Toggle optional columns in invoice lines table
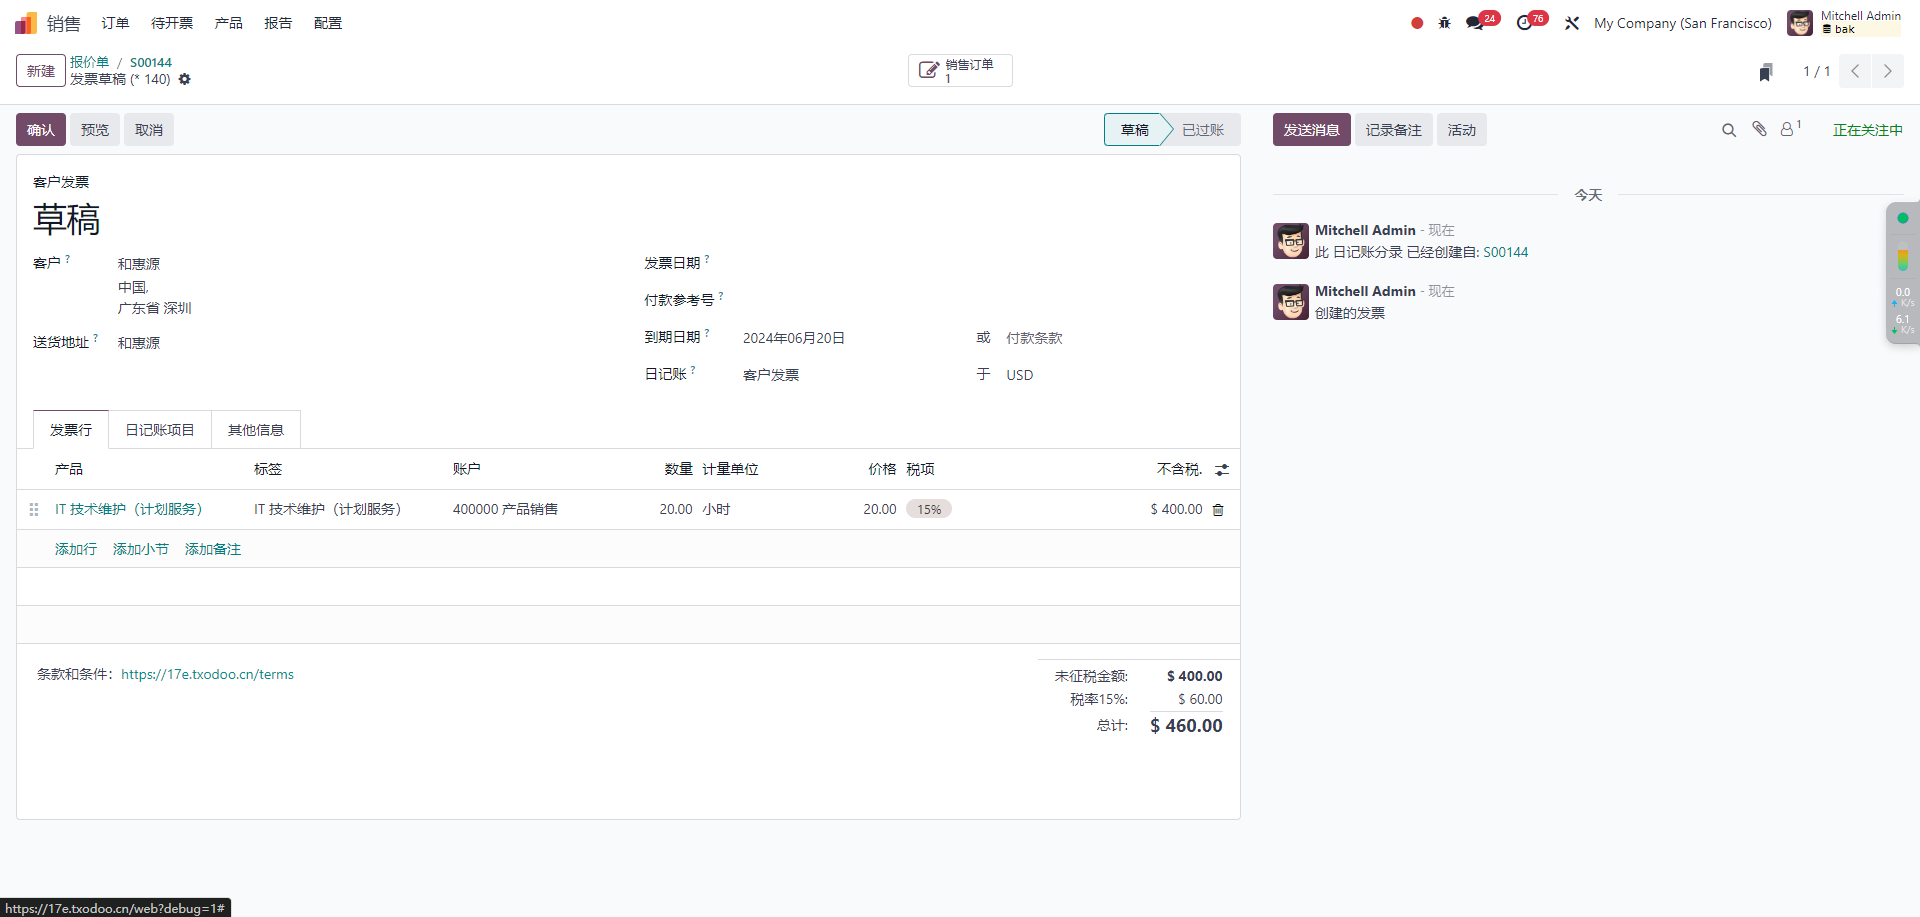Image resolution: width=1920 pixels, height=917 pixels. [x=1222, y=470]
